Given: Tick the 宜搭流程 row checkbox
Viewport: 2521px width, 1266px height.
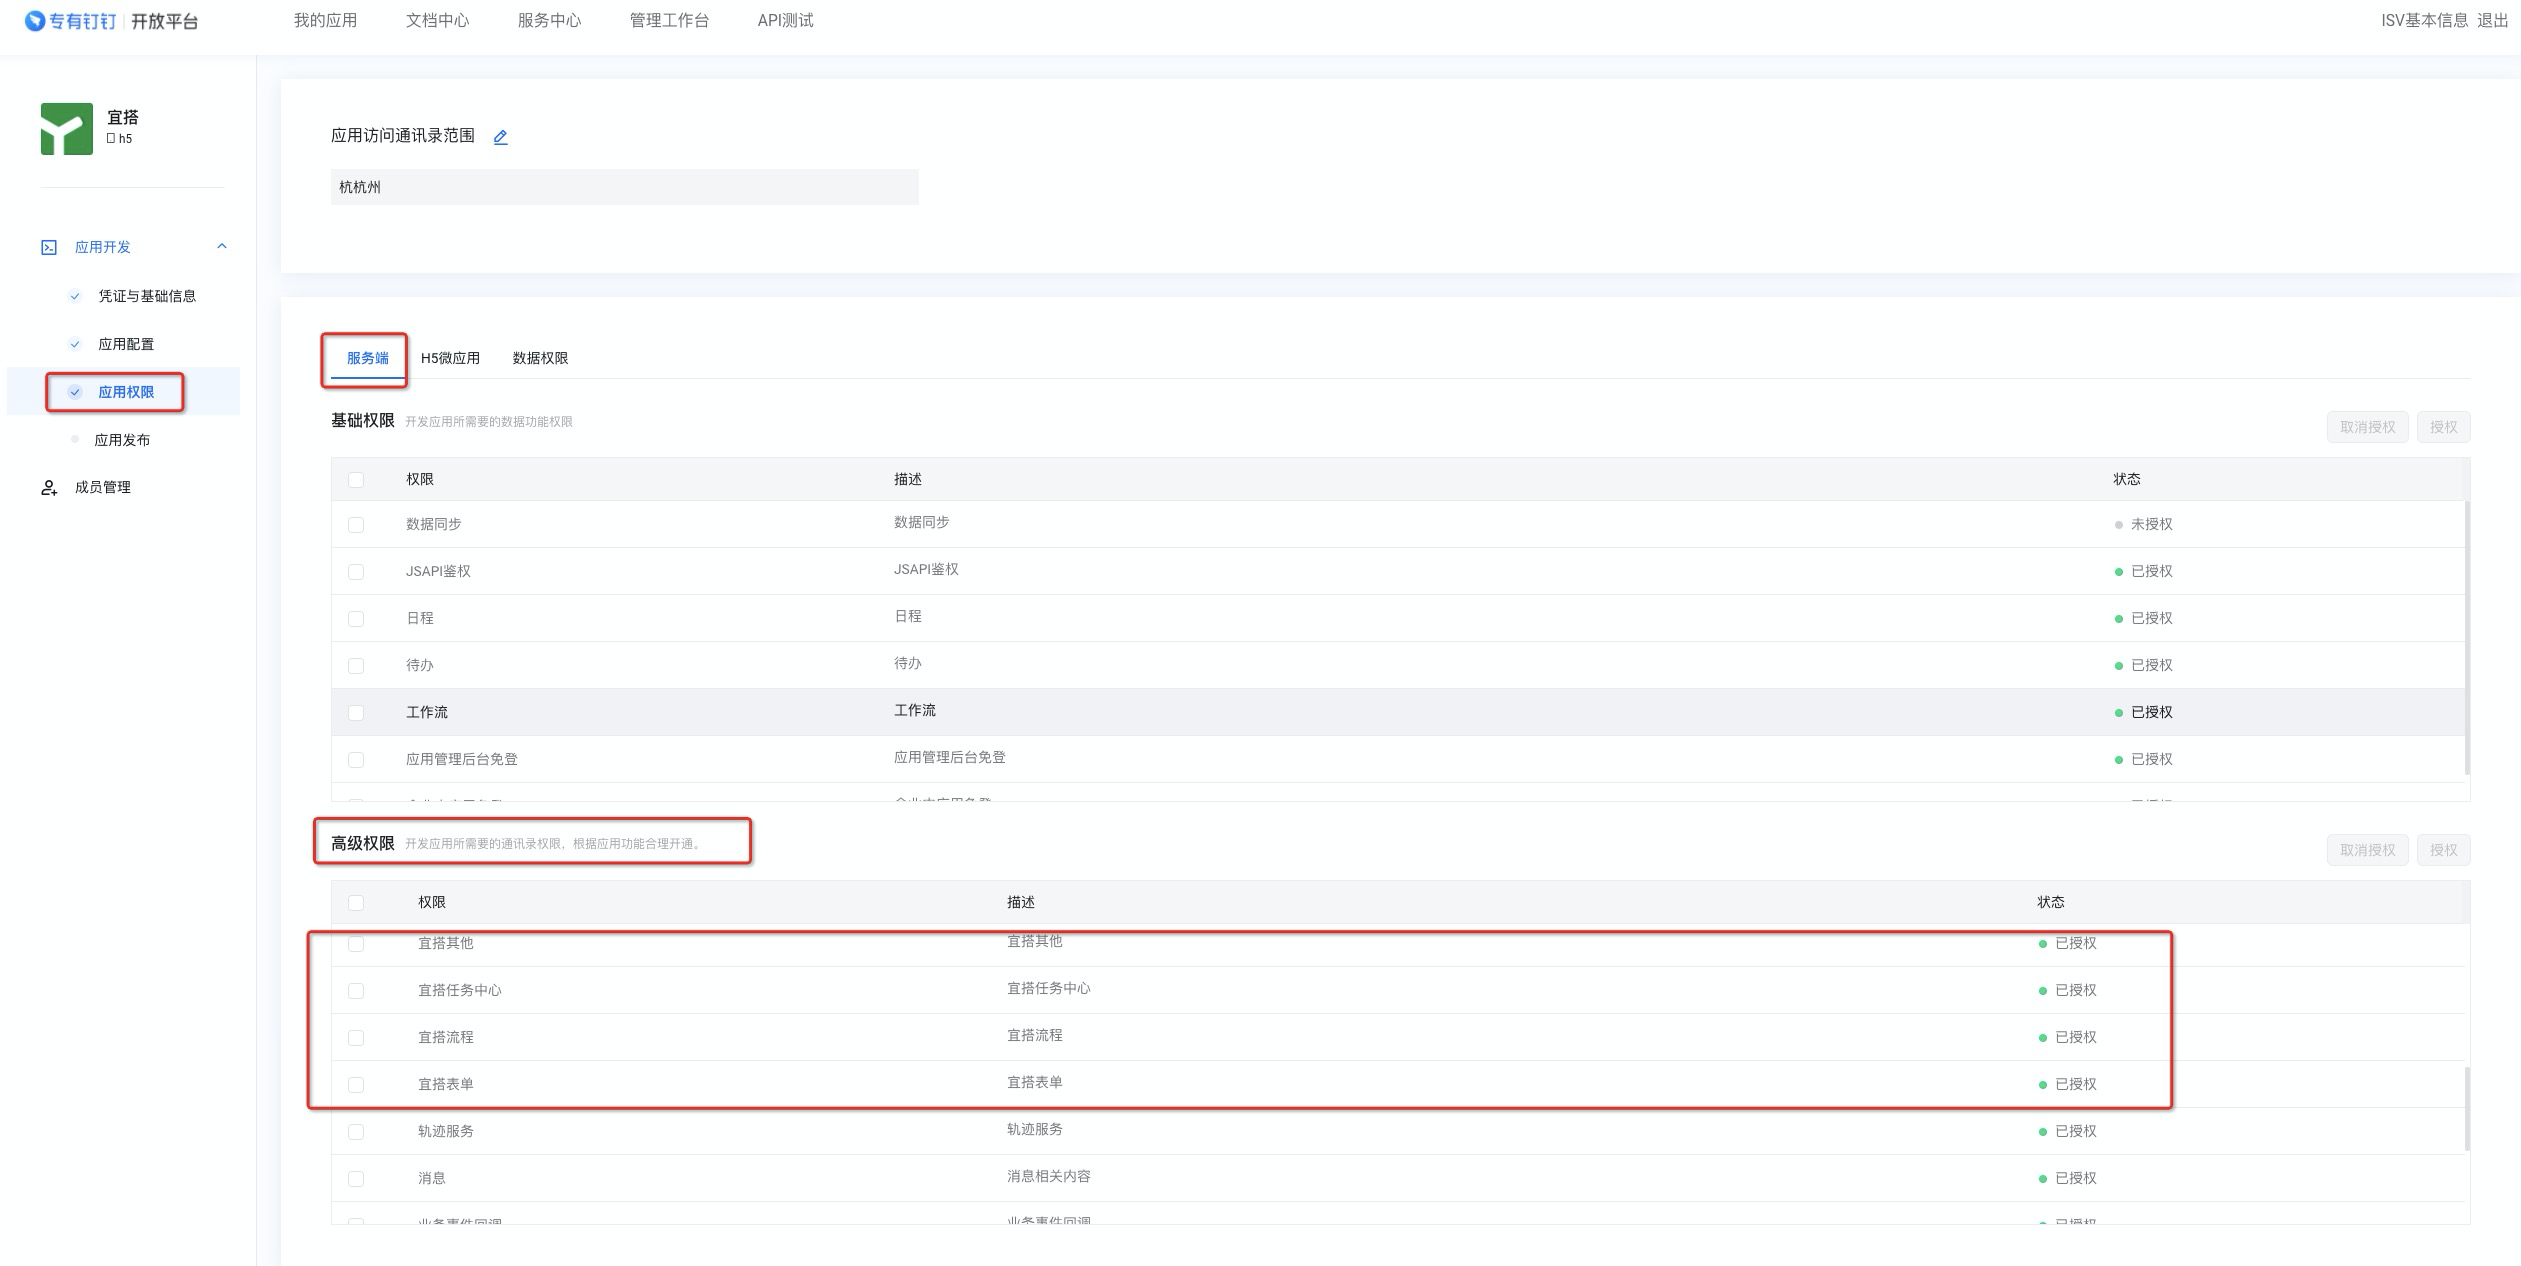Looking at the screenshot, I should point(356,1038).
